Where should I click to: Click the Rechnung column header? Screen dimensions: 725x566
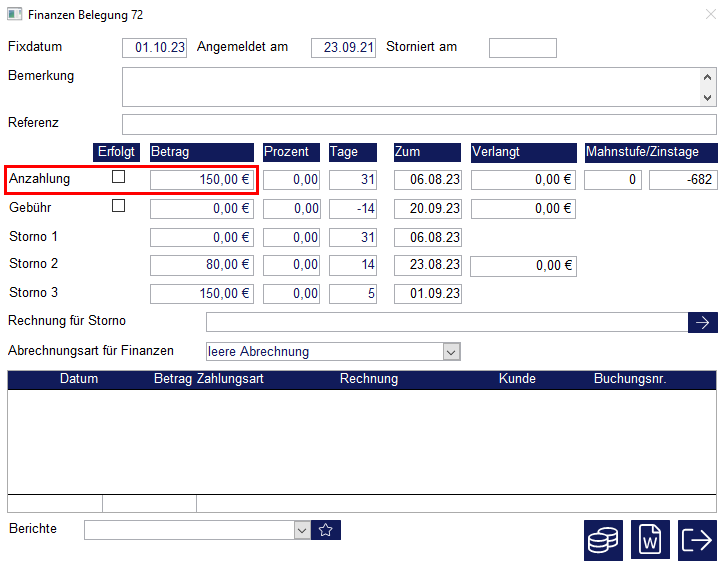pos(368,379)
